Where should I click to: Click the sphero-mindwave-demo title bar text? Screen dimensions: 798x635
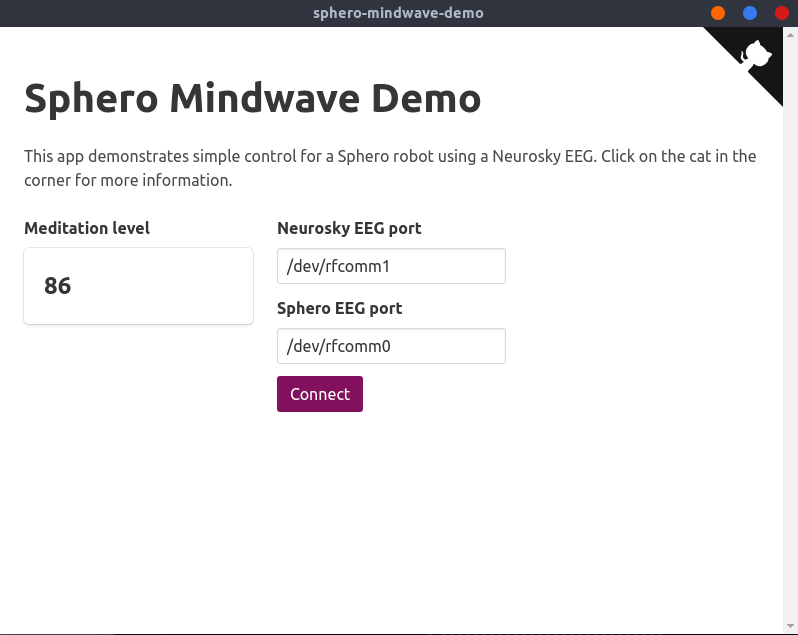click(398, 13)
